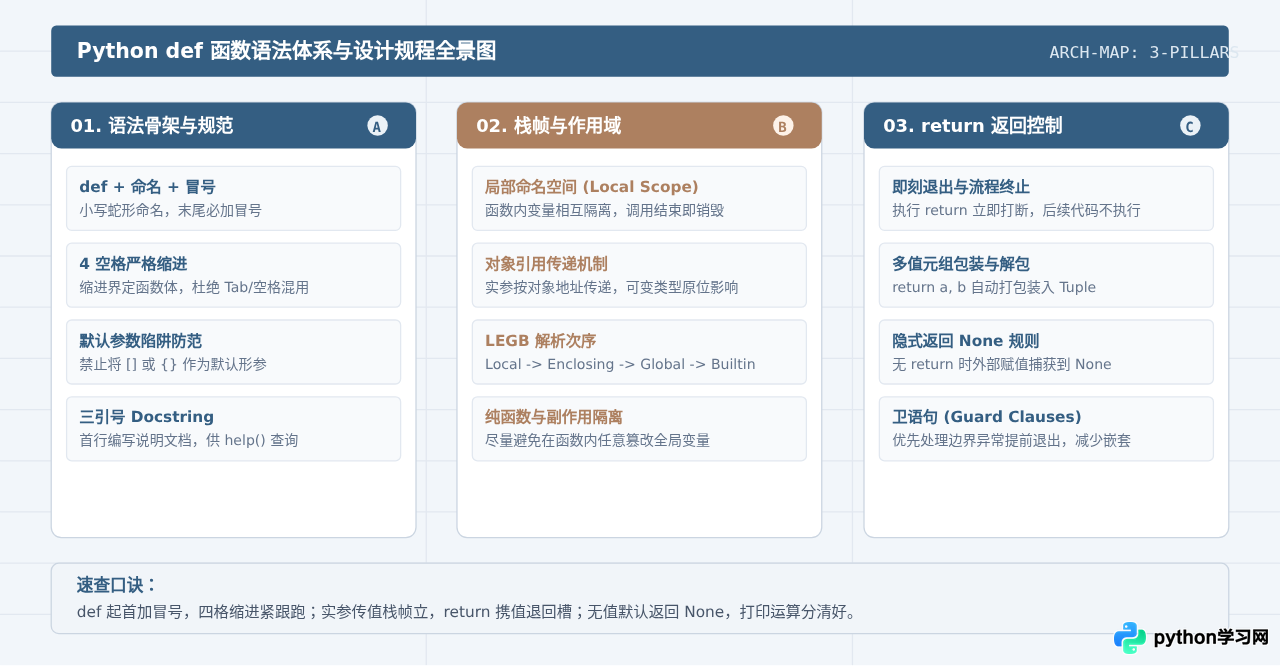This screenshot has width=1280, height=666.
Task: Click the text "小写蛇形命名，末尾必加冒号"
Action: (171, 210)
